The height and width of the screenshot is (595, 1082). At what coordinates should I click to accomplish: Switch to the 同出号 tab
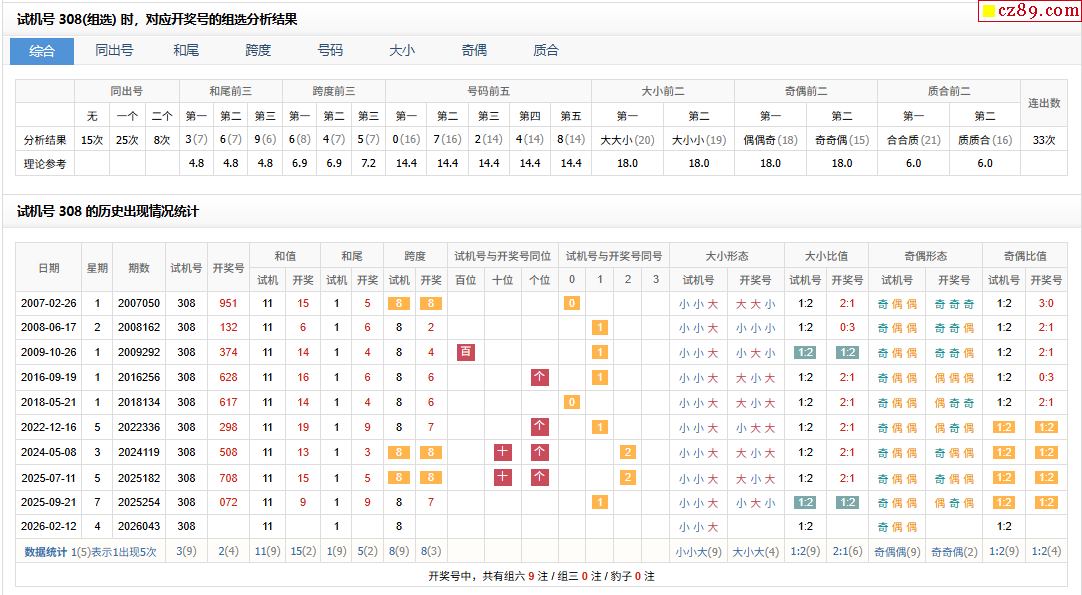pos(114,51)
